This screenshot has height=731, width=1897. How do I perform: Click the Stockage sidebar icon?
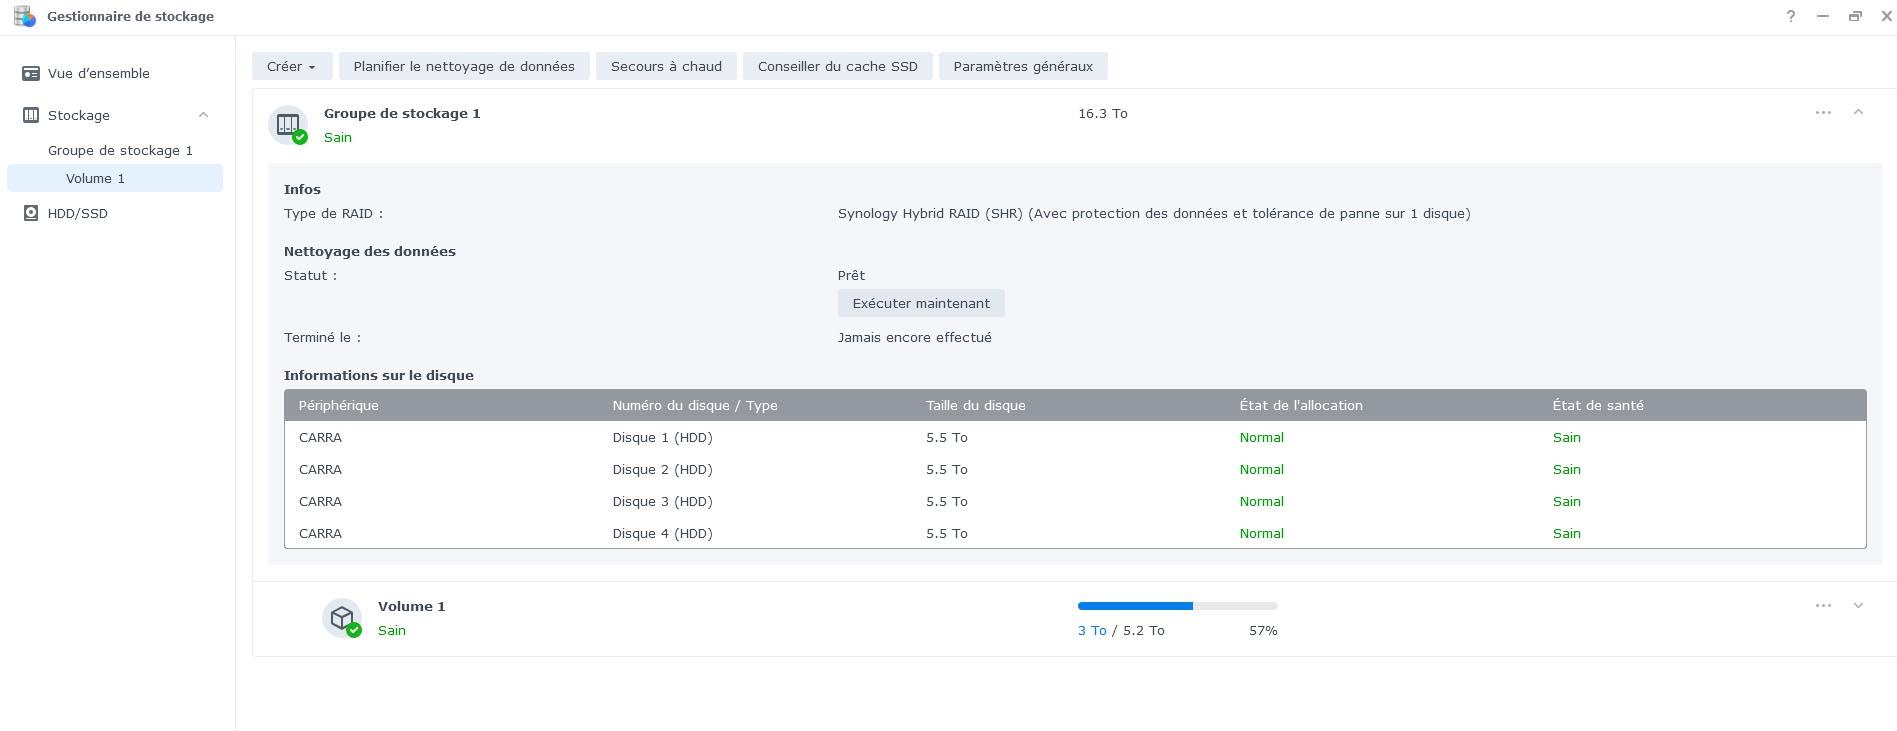[31, 115]
